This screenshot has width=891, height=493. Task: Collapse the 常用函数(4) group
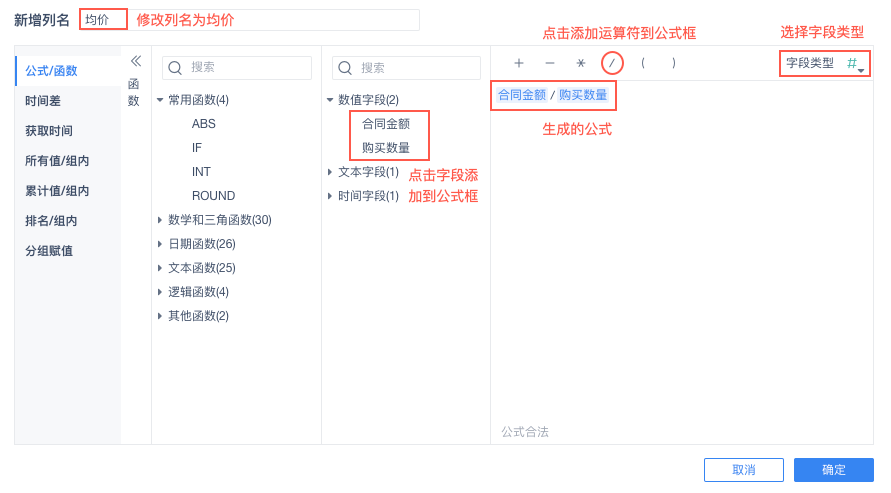pos(160,100)
